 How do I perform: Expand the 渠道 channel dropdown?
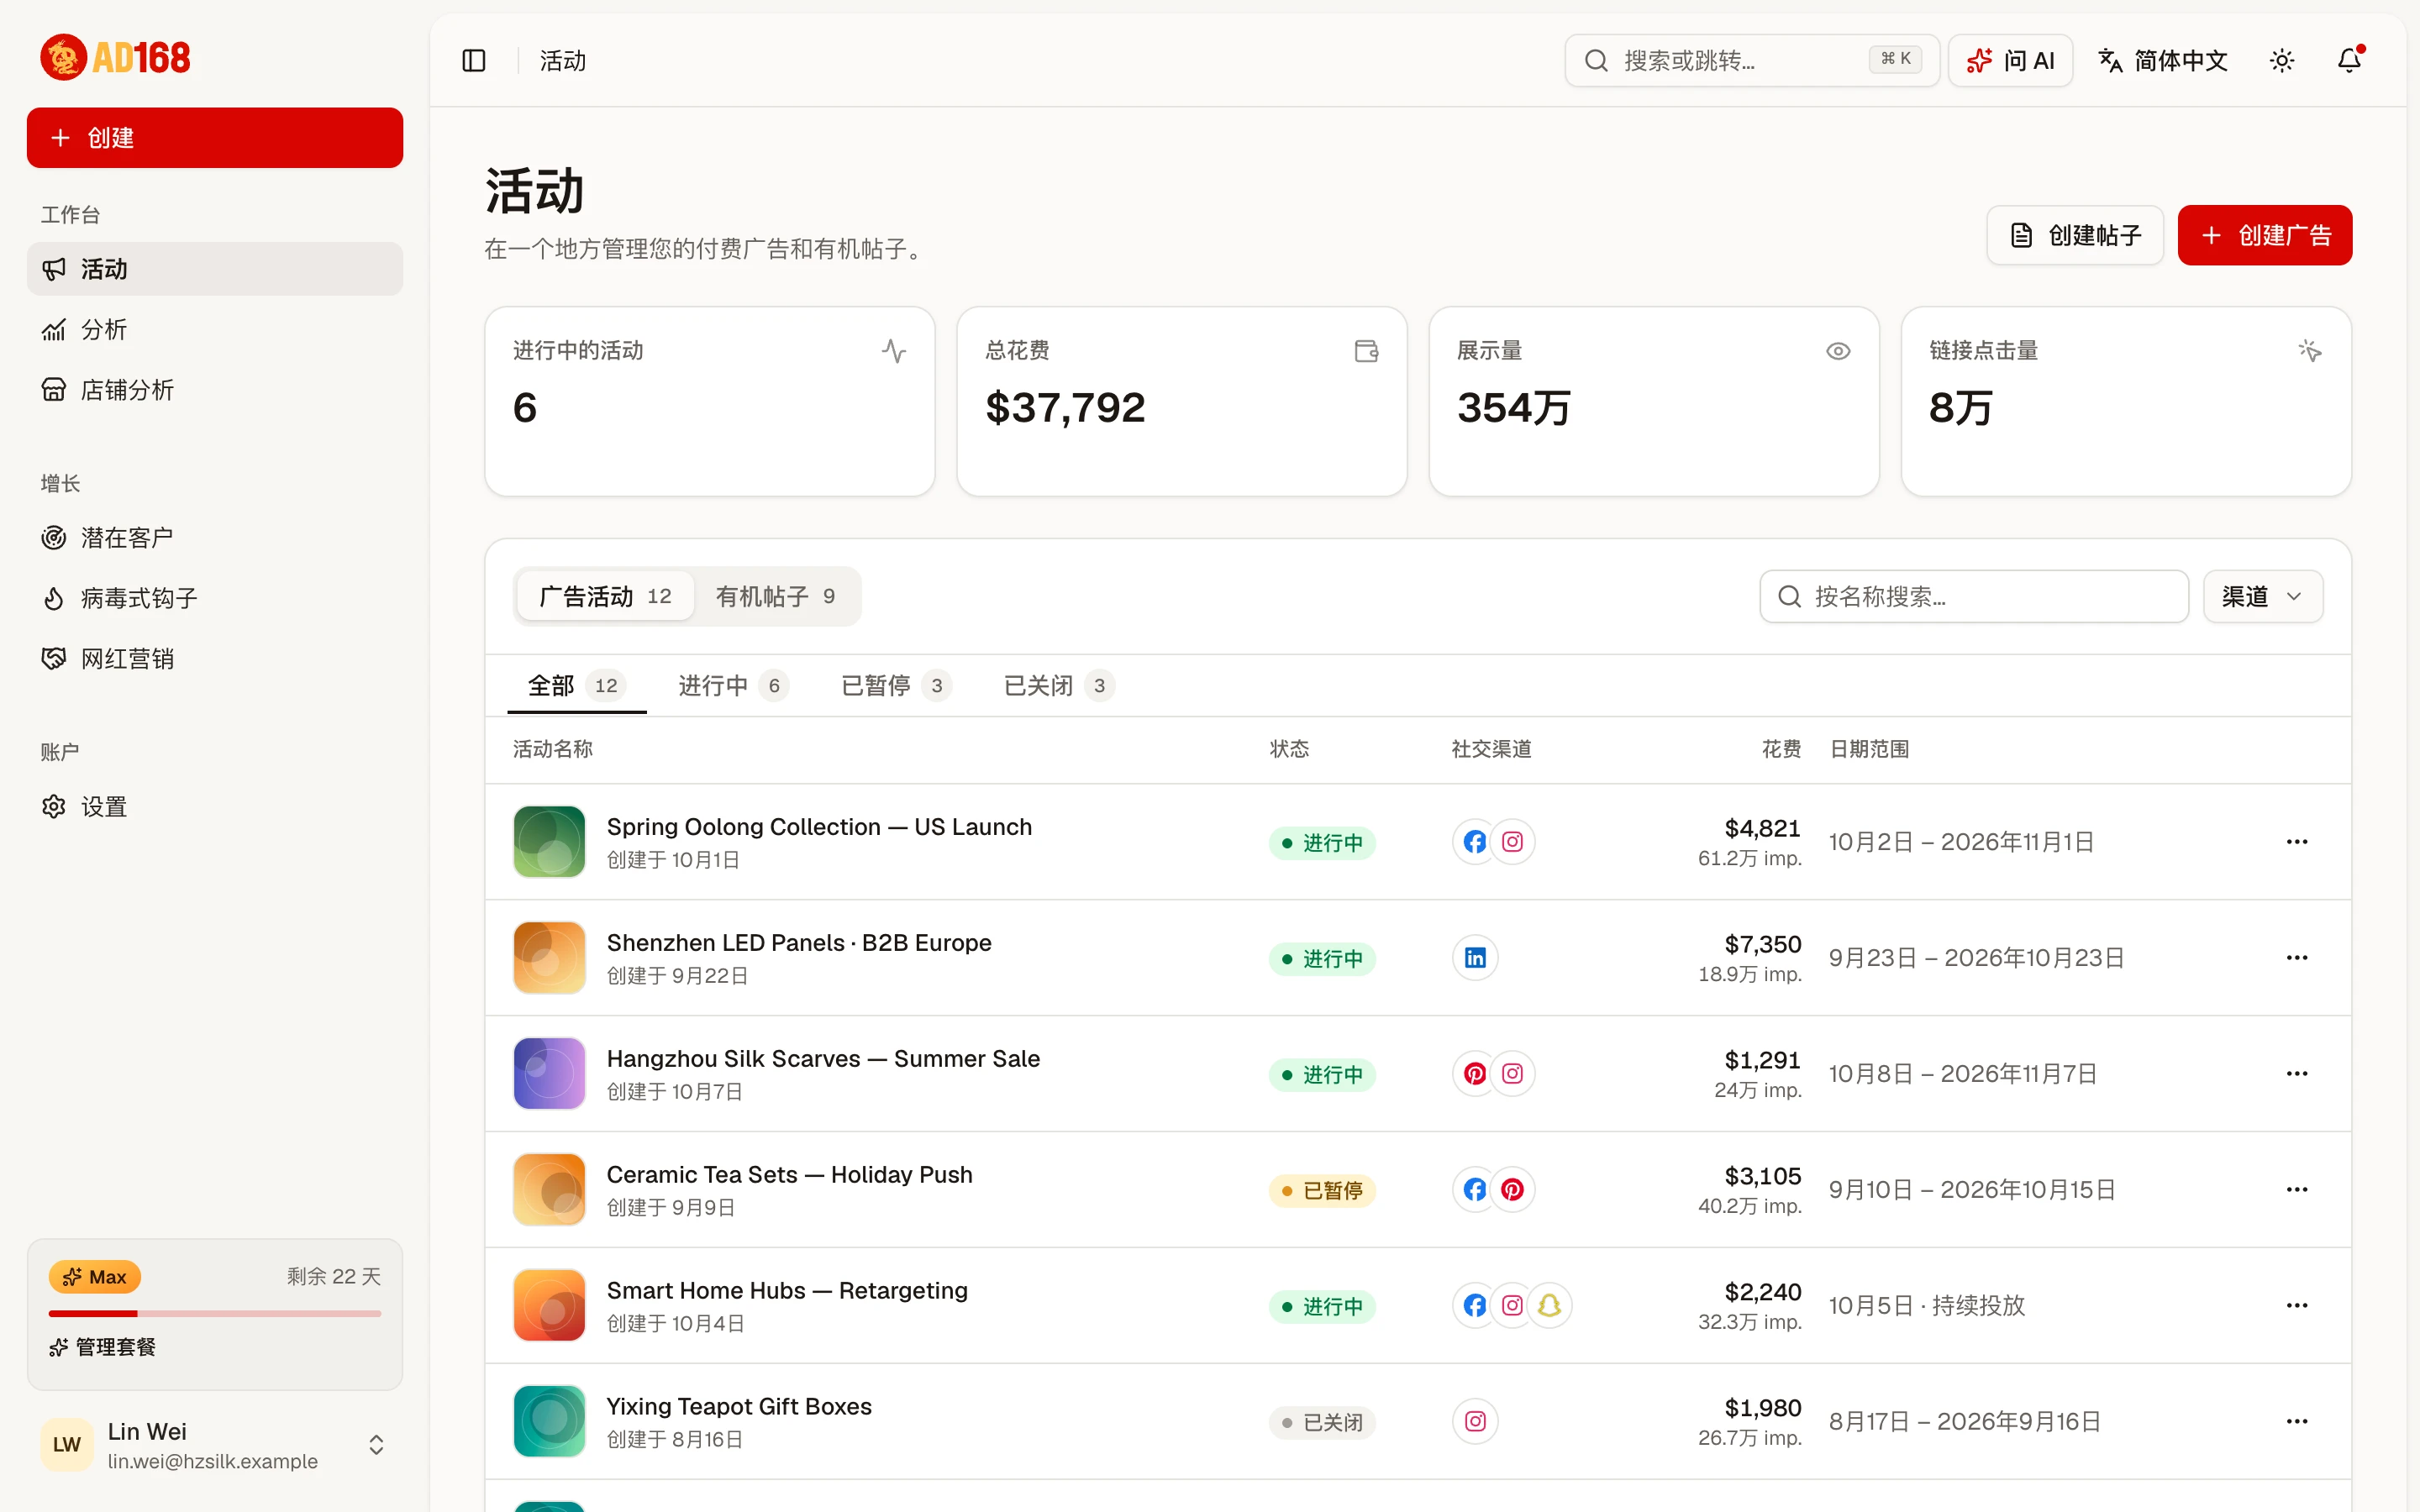pyautogui.click(x=2263, y=597)
